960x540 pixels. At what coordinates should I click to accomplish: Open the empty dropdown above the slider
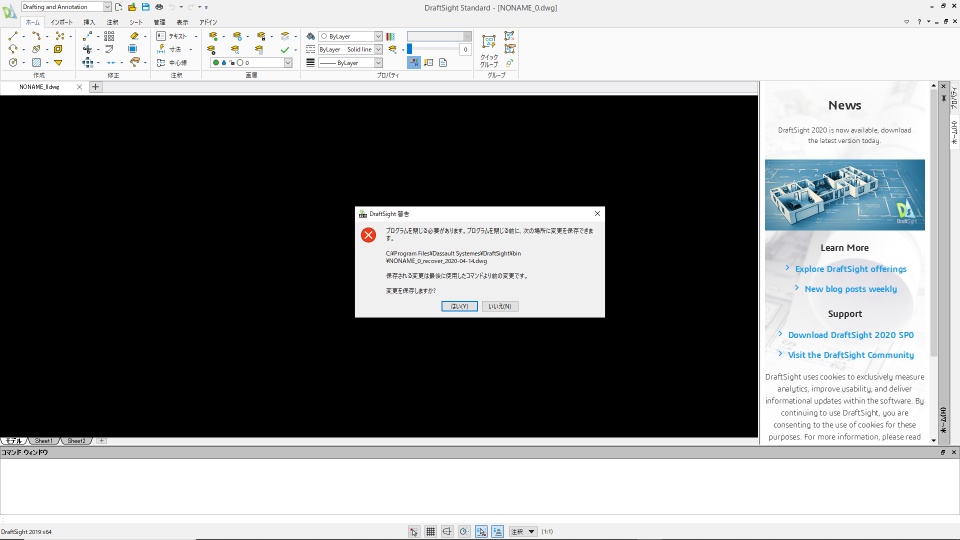[x=439, y=37]
